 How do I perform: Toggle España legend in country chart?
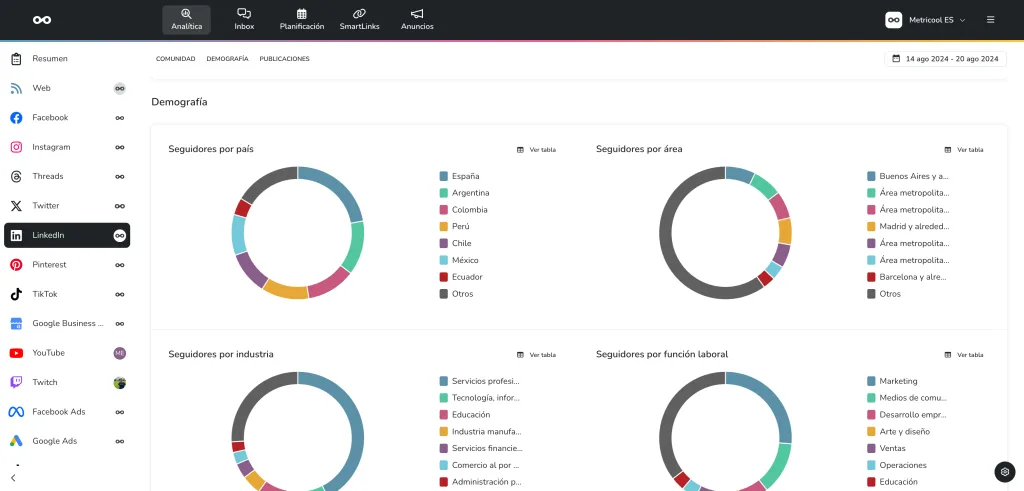point(464,176)
